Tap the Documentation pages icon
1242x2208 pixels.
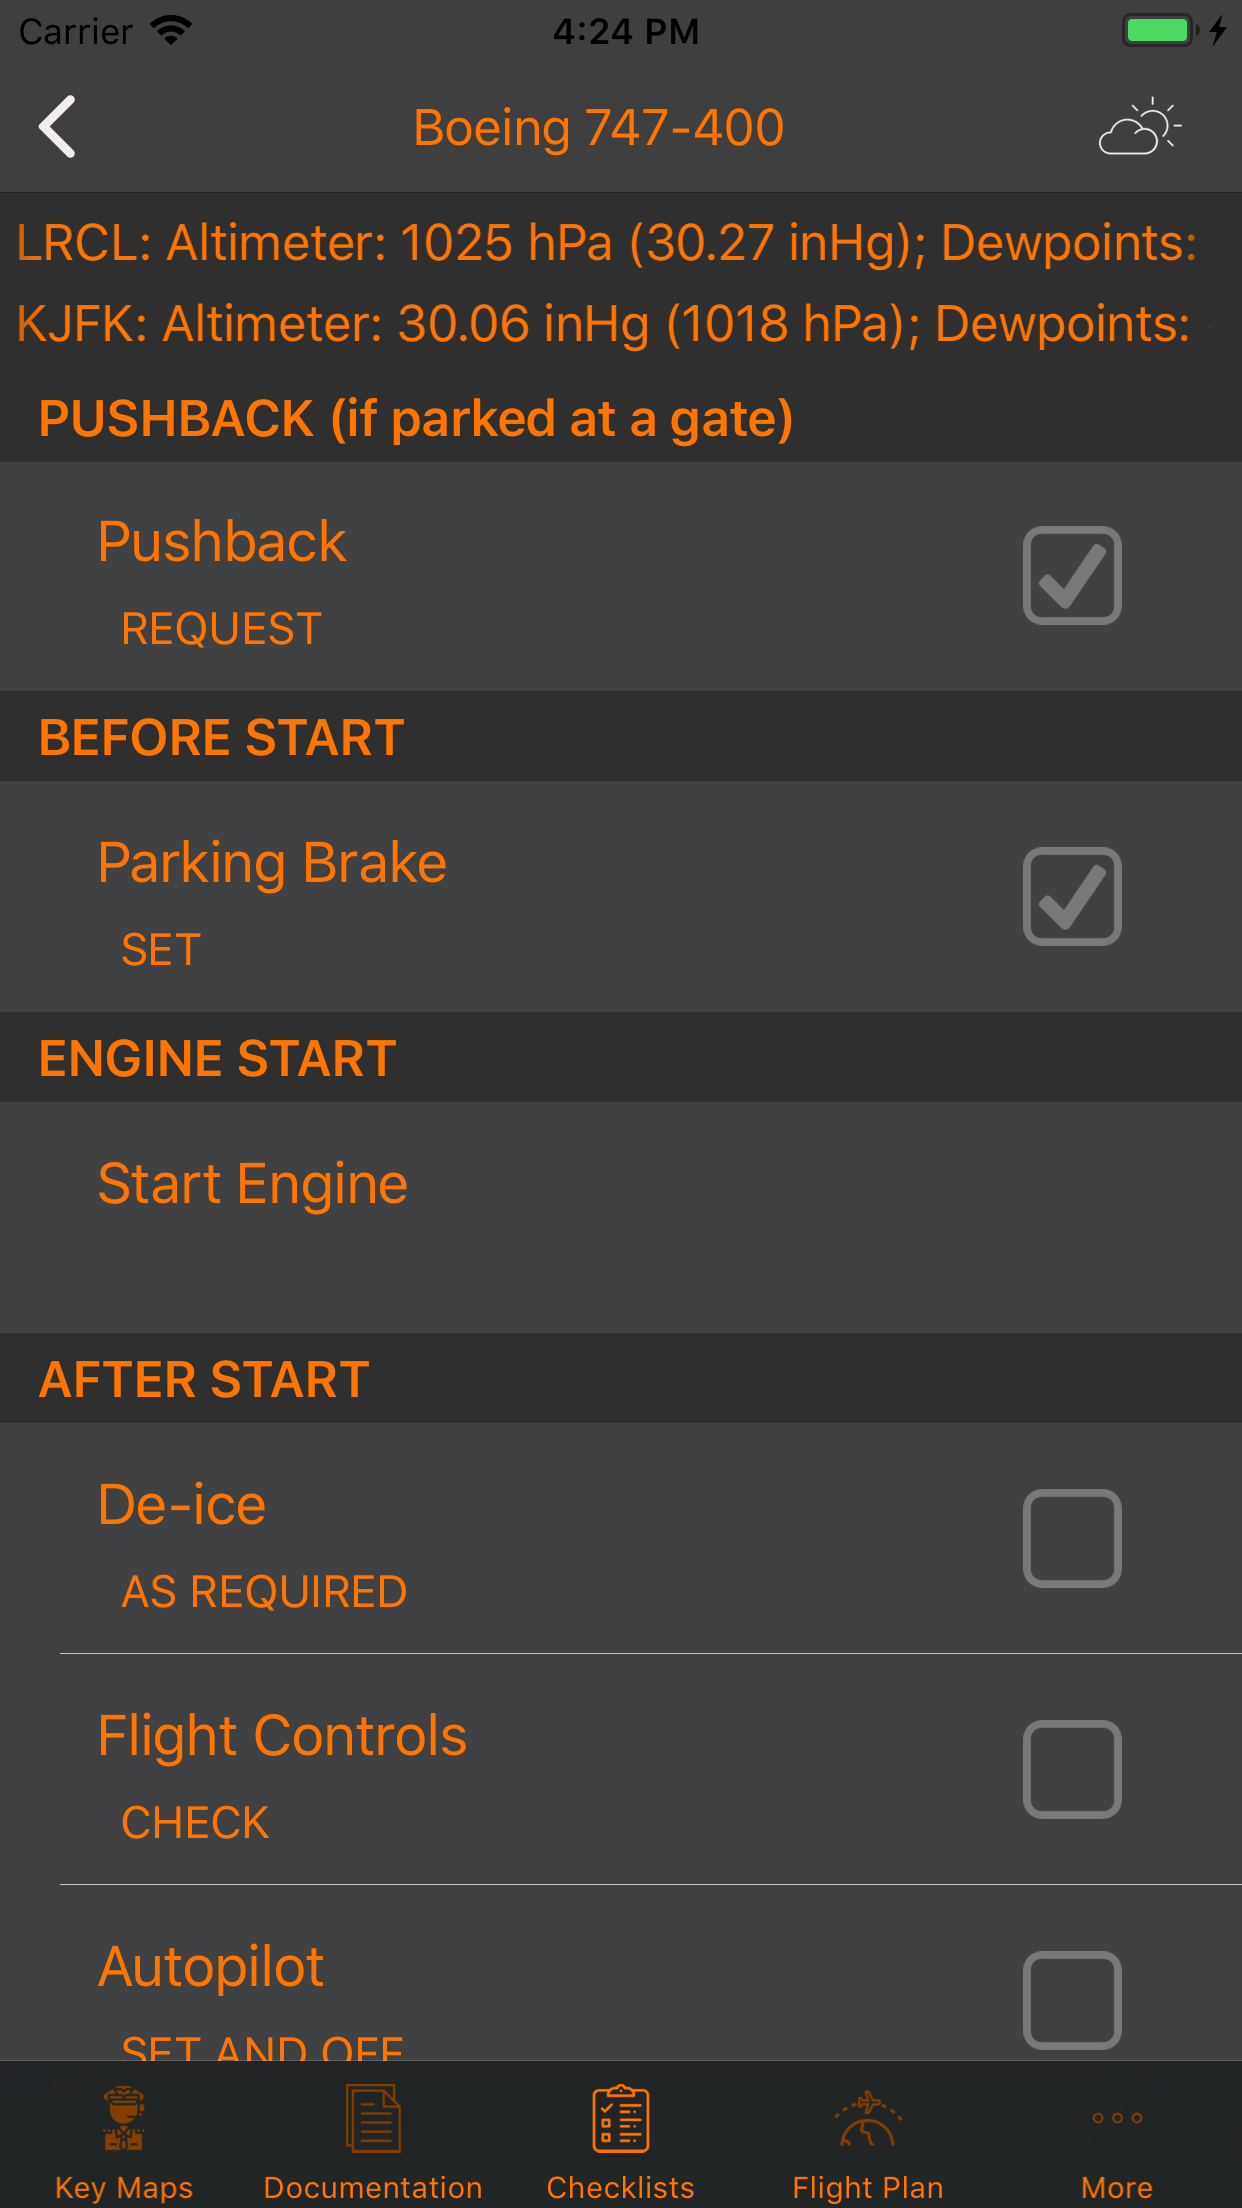coord(373,2118)
